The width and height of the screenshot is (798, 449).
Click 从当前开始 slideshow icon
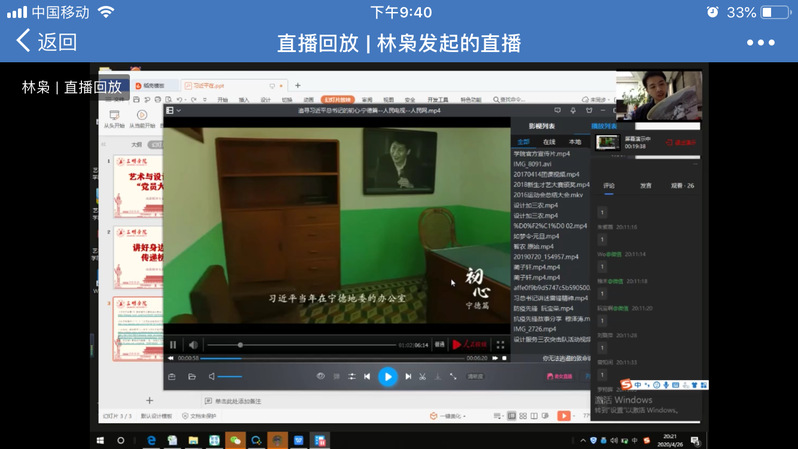tap(142, 119)
